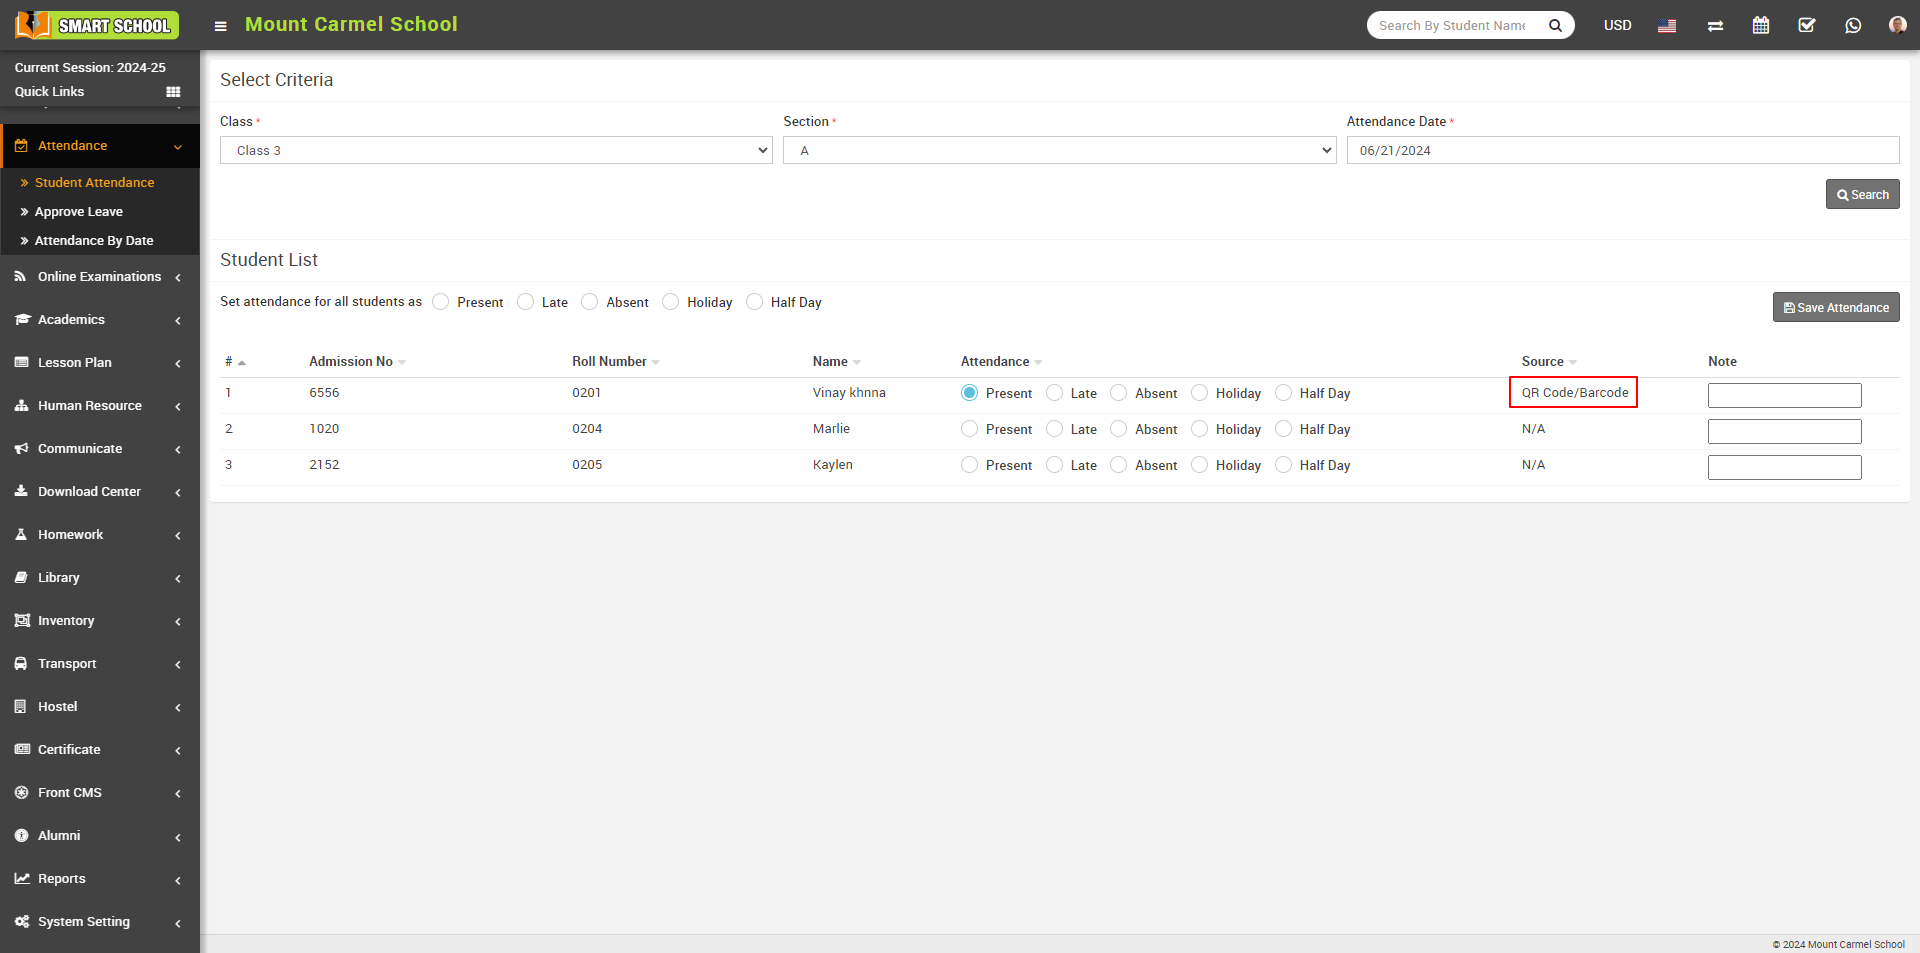Click the USD currency label in header
The width and height of the screenshot is (1920, 953).
click(1617, 25)
